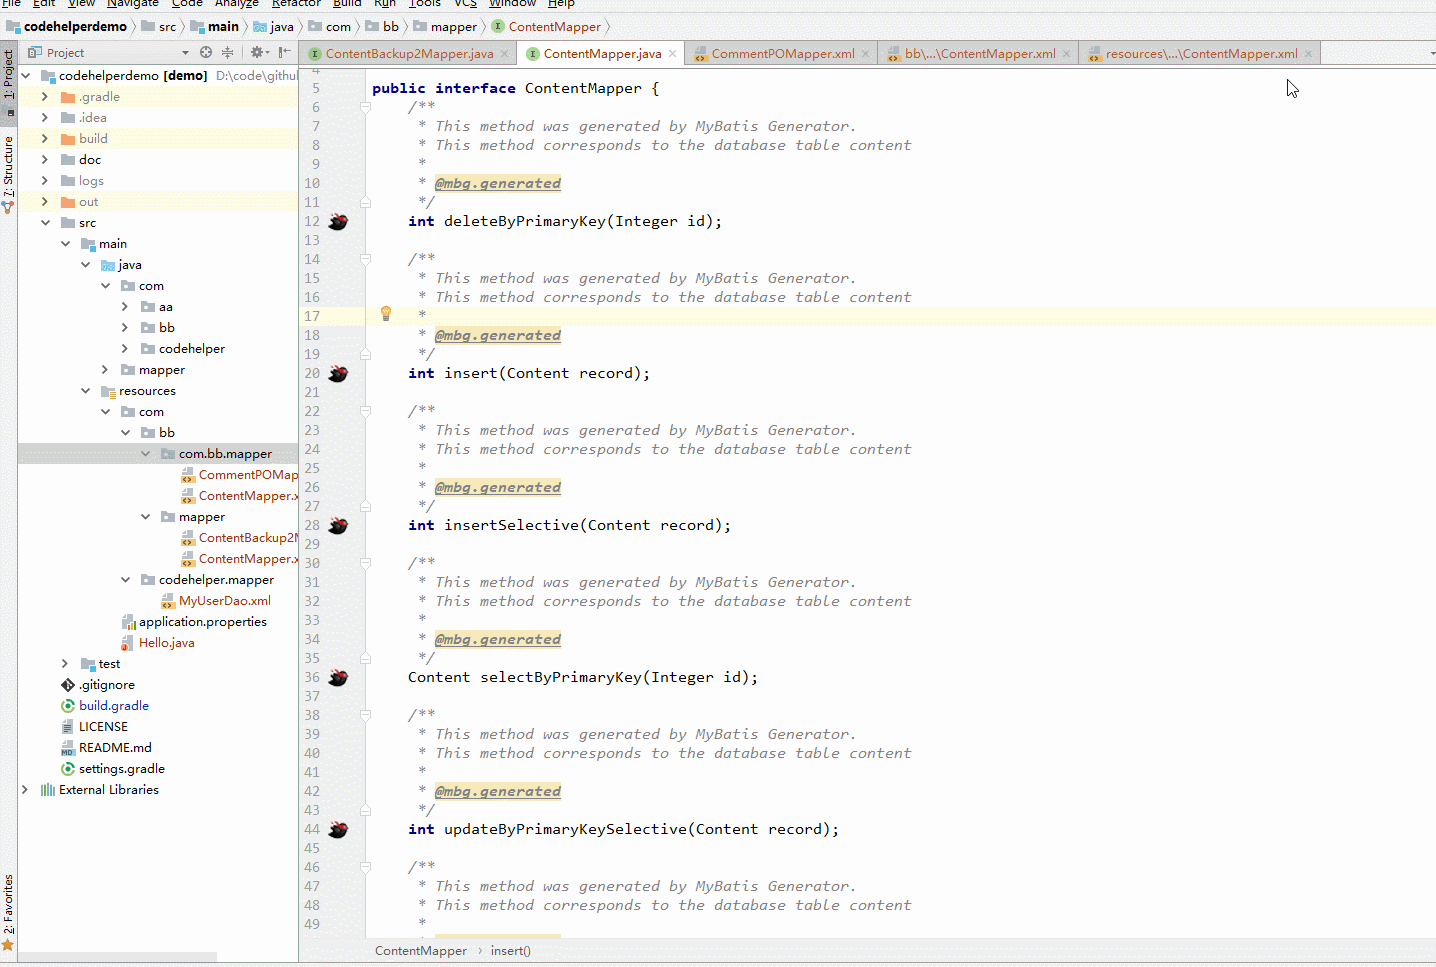This screenshot has width=1436, height=967.
Task: Place cursor in the 'int insert(Content record);' line
Action: pyautogui.click(x=528, y=373)
